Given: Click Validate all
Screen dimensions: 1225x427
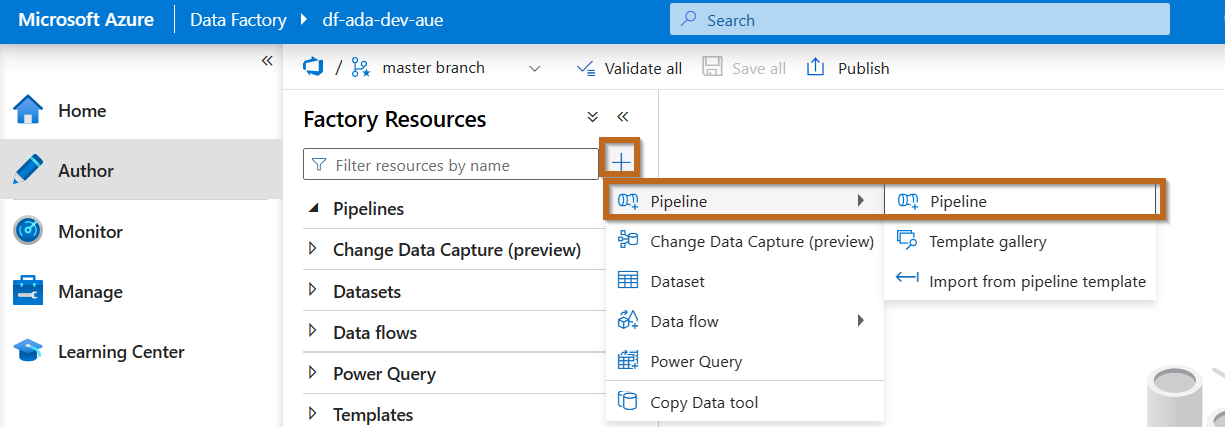Looking at the screenshot, I should (630, 68).
